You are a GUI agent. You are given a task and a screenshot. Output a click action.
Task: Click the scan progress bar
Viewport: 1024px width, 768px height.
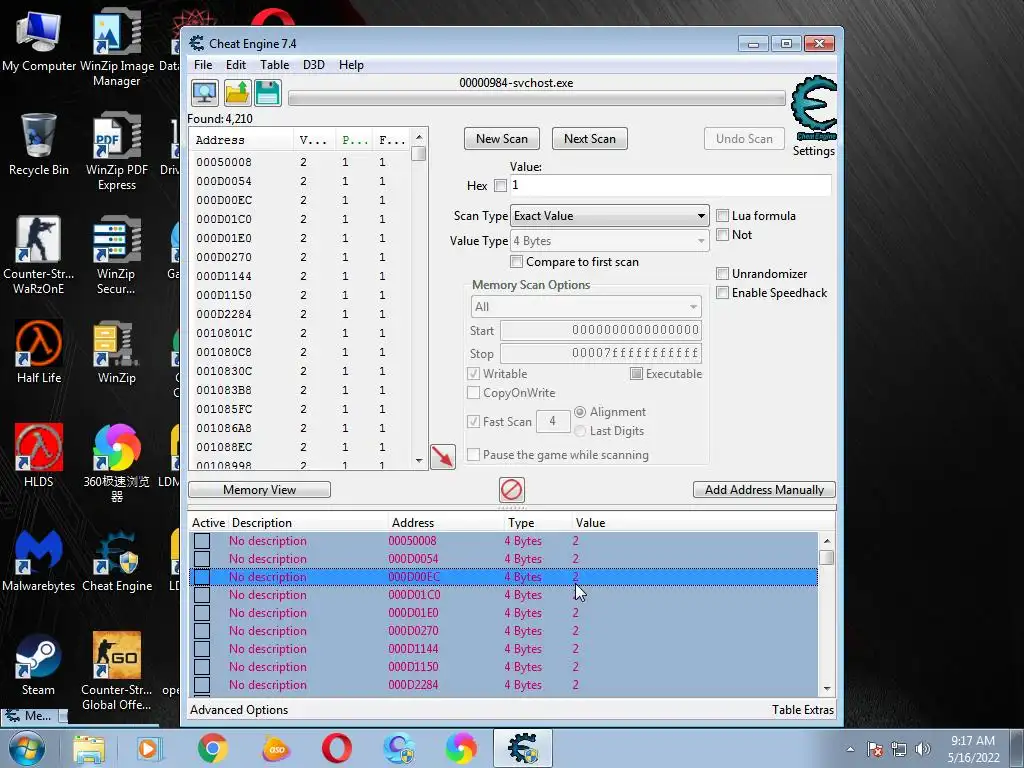[537, 99]
